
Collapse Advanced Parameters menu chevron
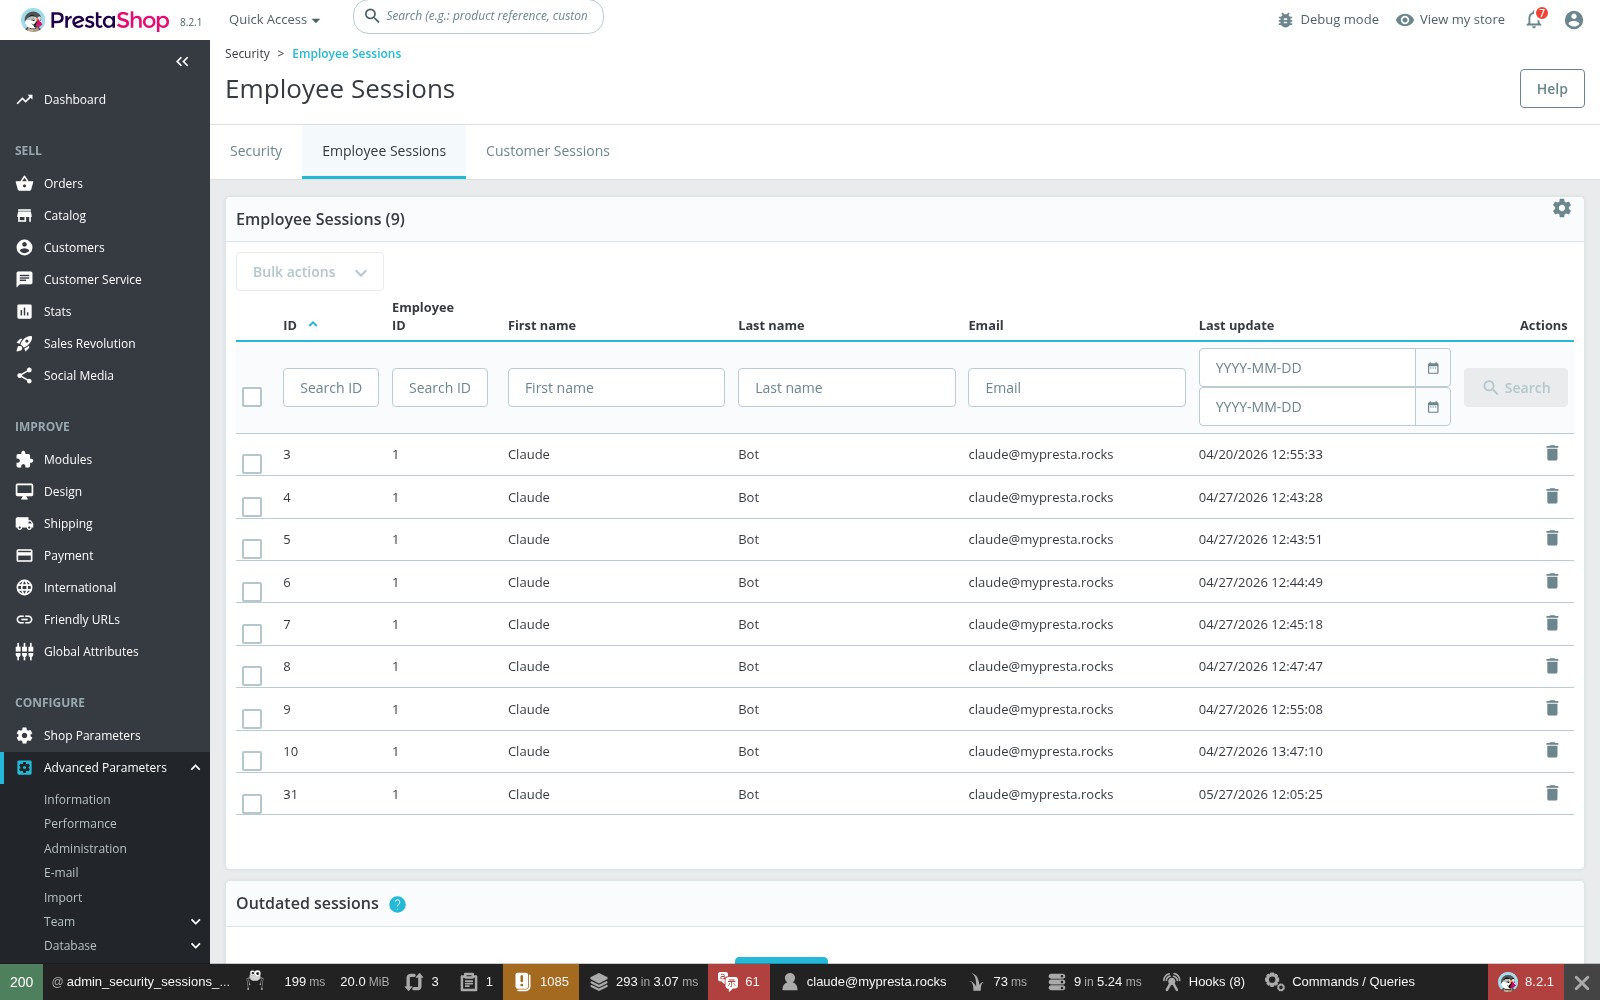[195, 768]
